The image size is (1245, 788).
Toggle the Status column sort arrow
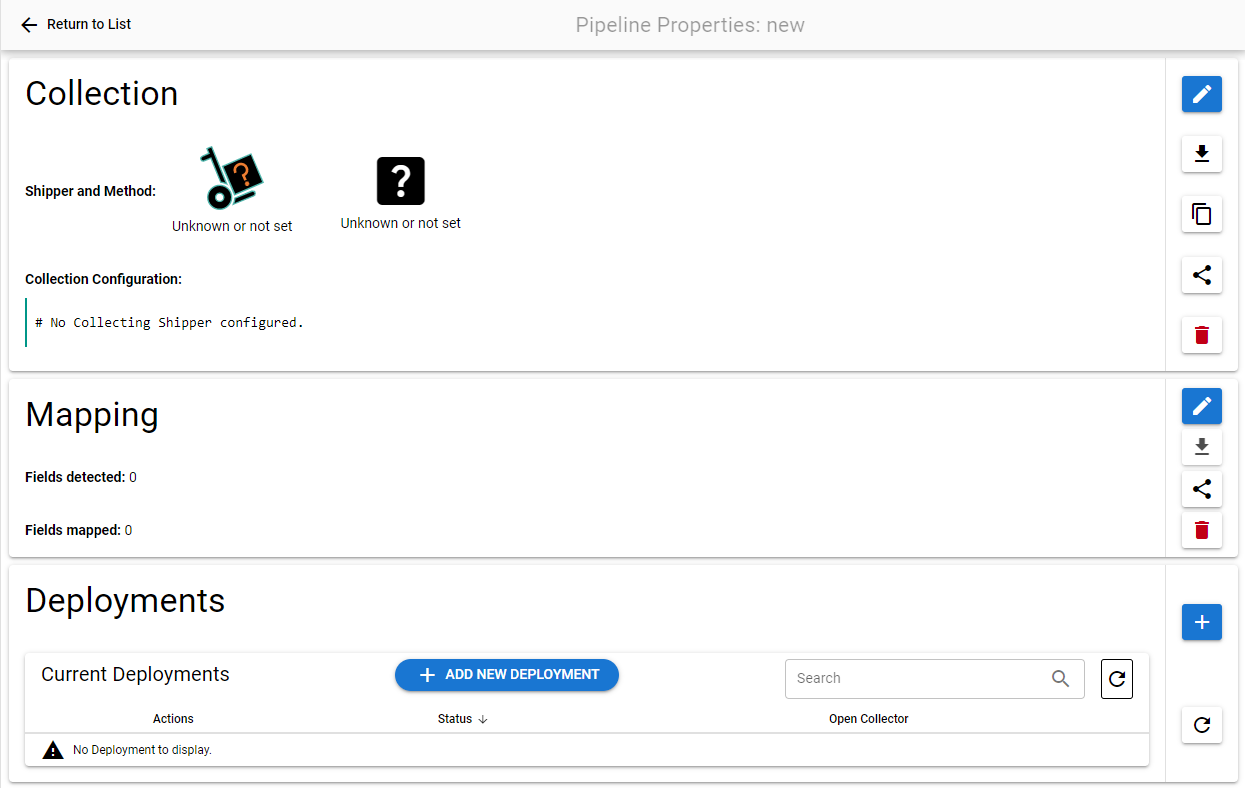(482, 718)
